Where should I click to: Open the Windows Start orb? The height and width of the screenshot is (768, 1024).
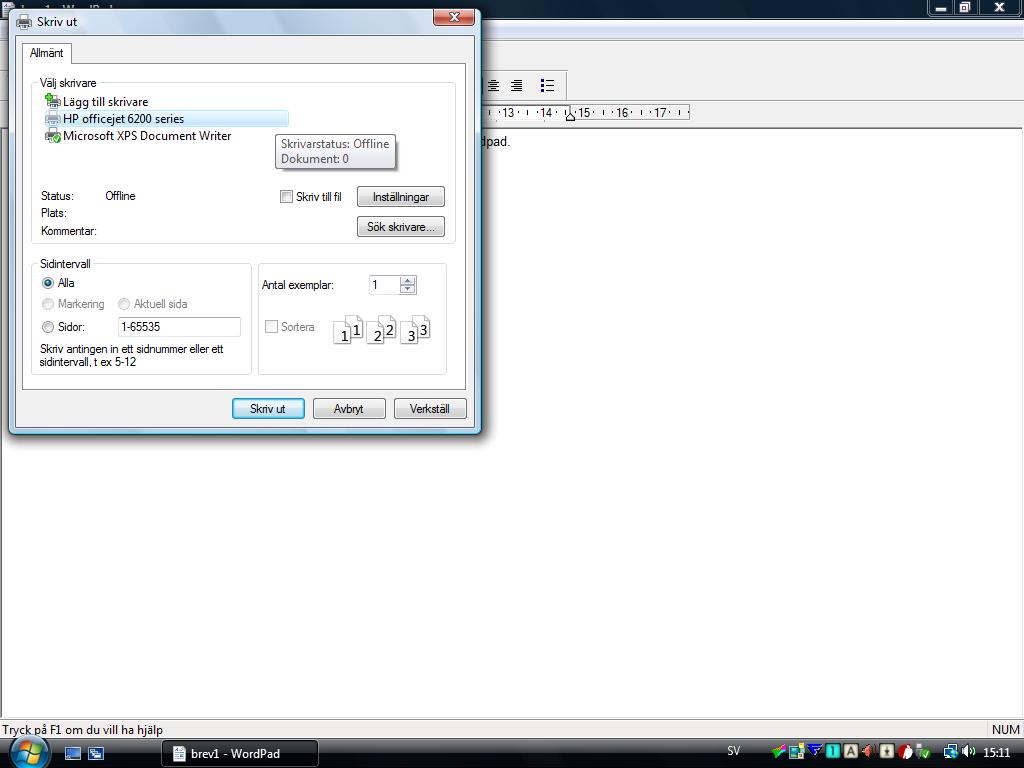tap(28, 753)
